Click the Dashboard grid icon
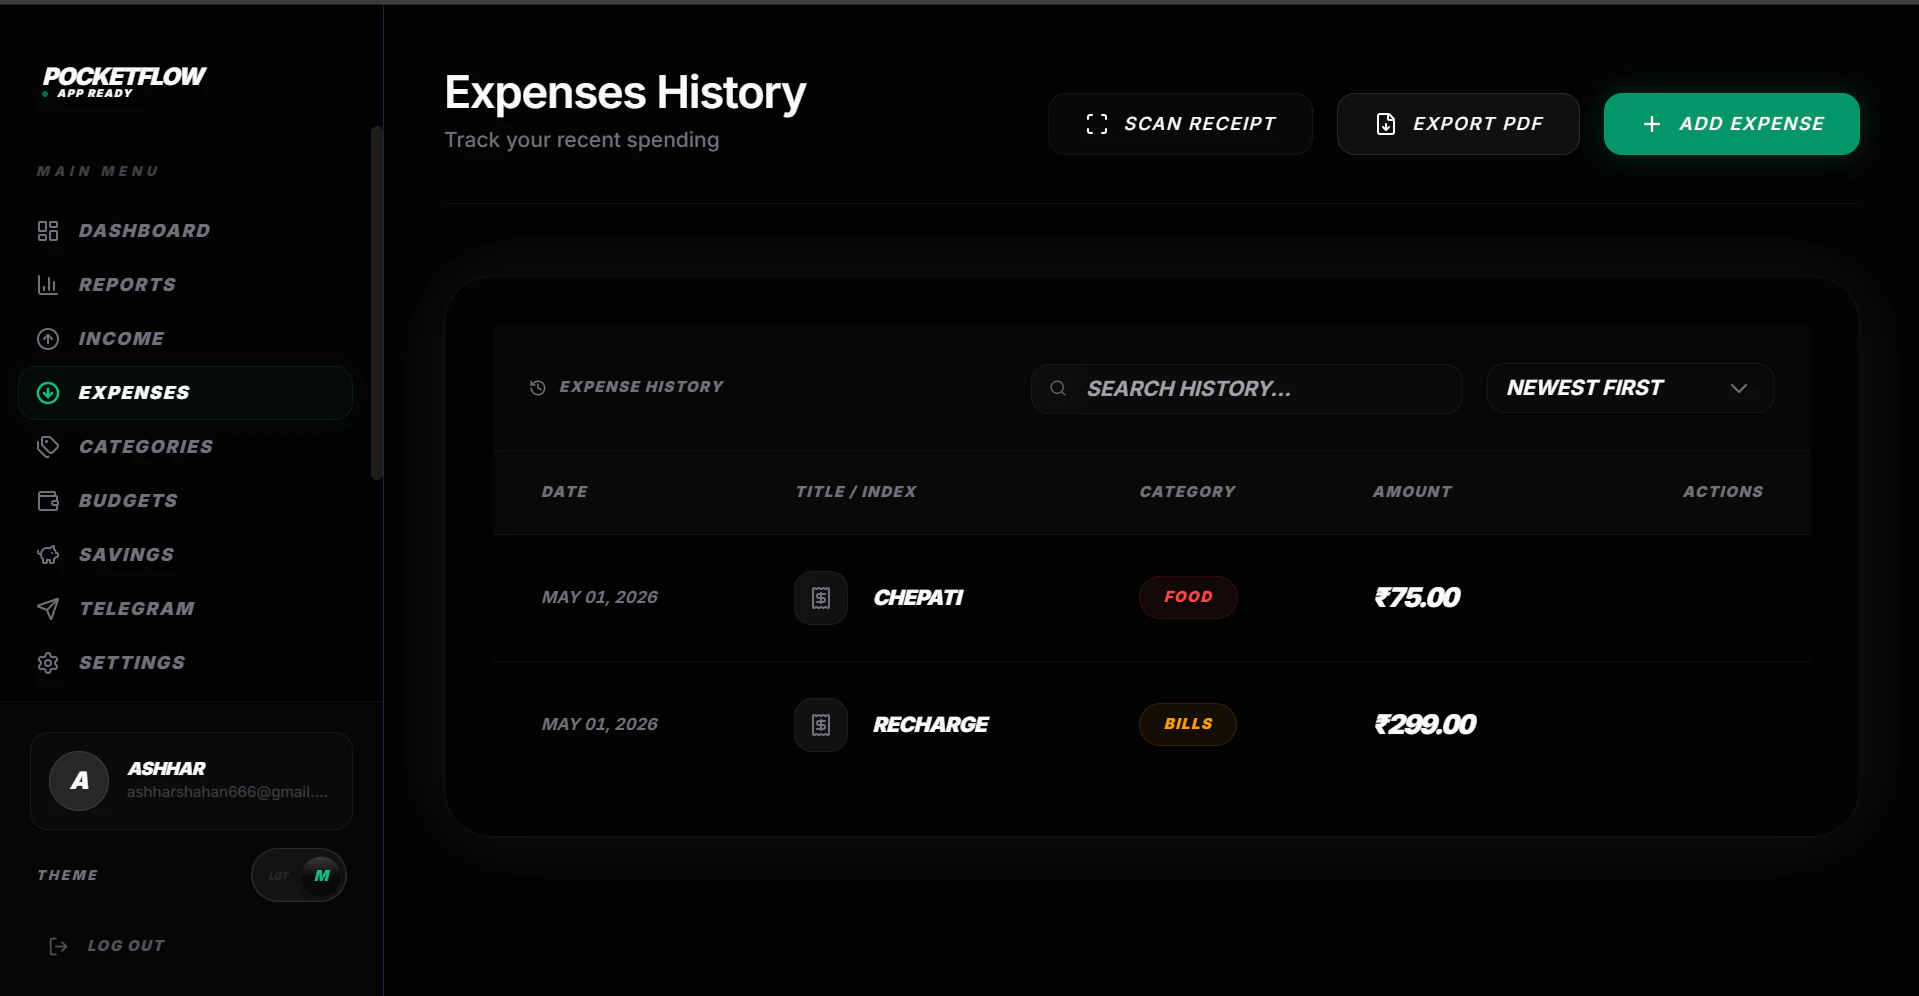 [x=48, y=231]
